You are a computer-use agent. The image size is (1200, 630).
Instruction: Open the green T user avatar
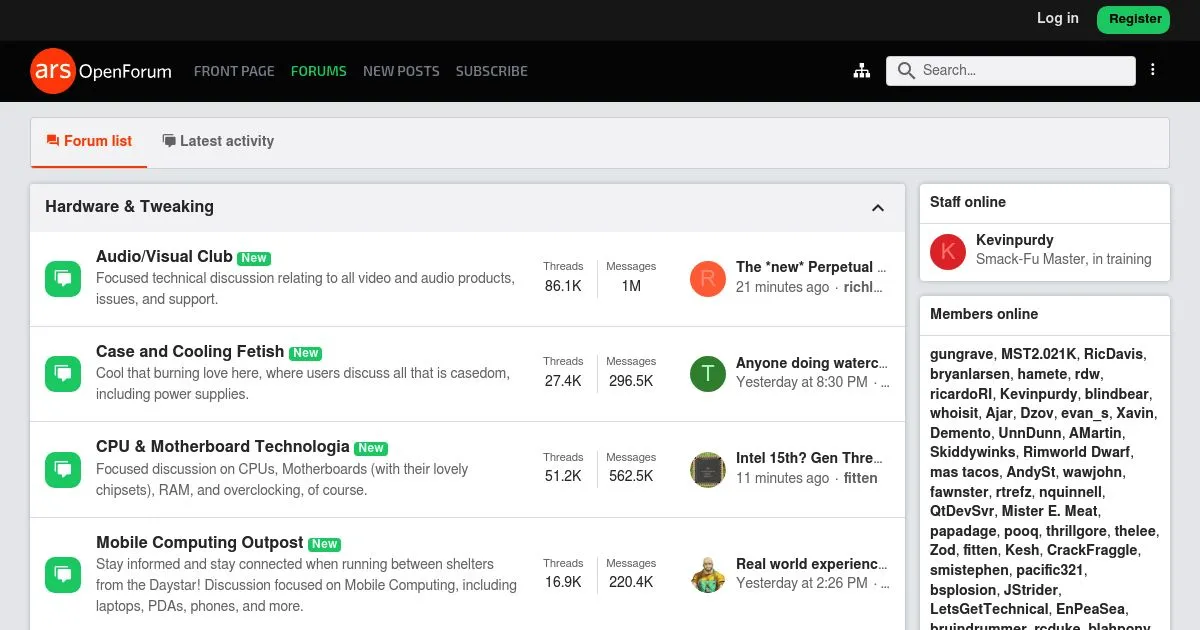click(708, 373)
